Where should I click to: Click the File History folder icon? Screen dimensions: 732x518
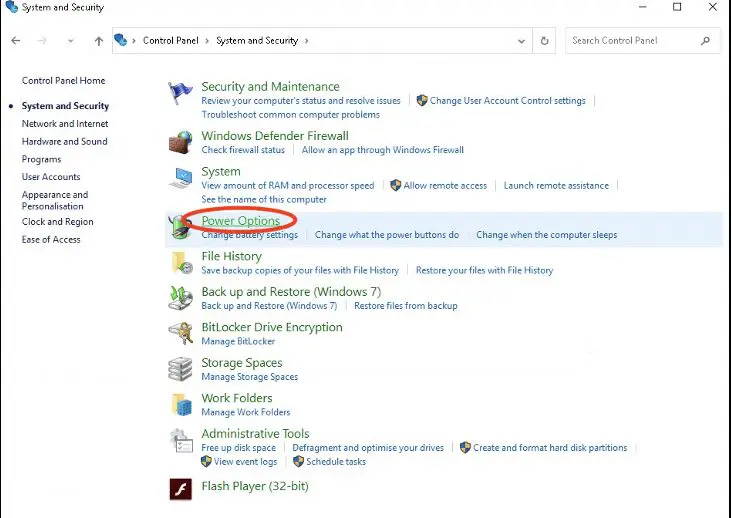tap(181, 263)
